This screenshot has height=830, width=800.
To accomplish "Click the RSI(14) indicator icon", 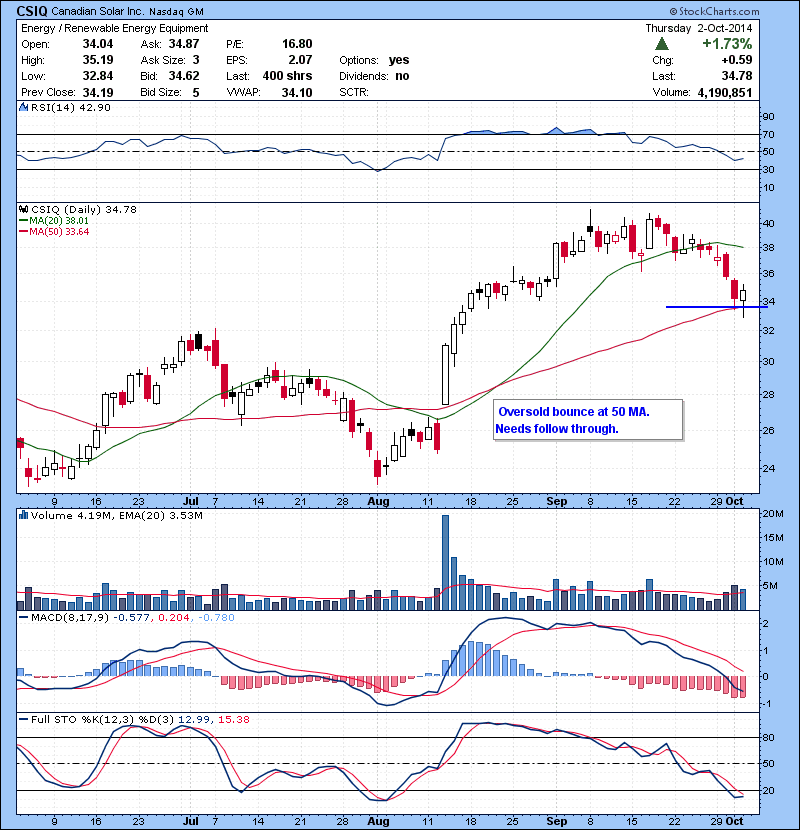I will pos(23,107).
